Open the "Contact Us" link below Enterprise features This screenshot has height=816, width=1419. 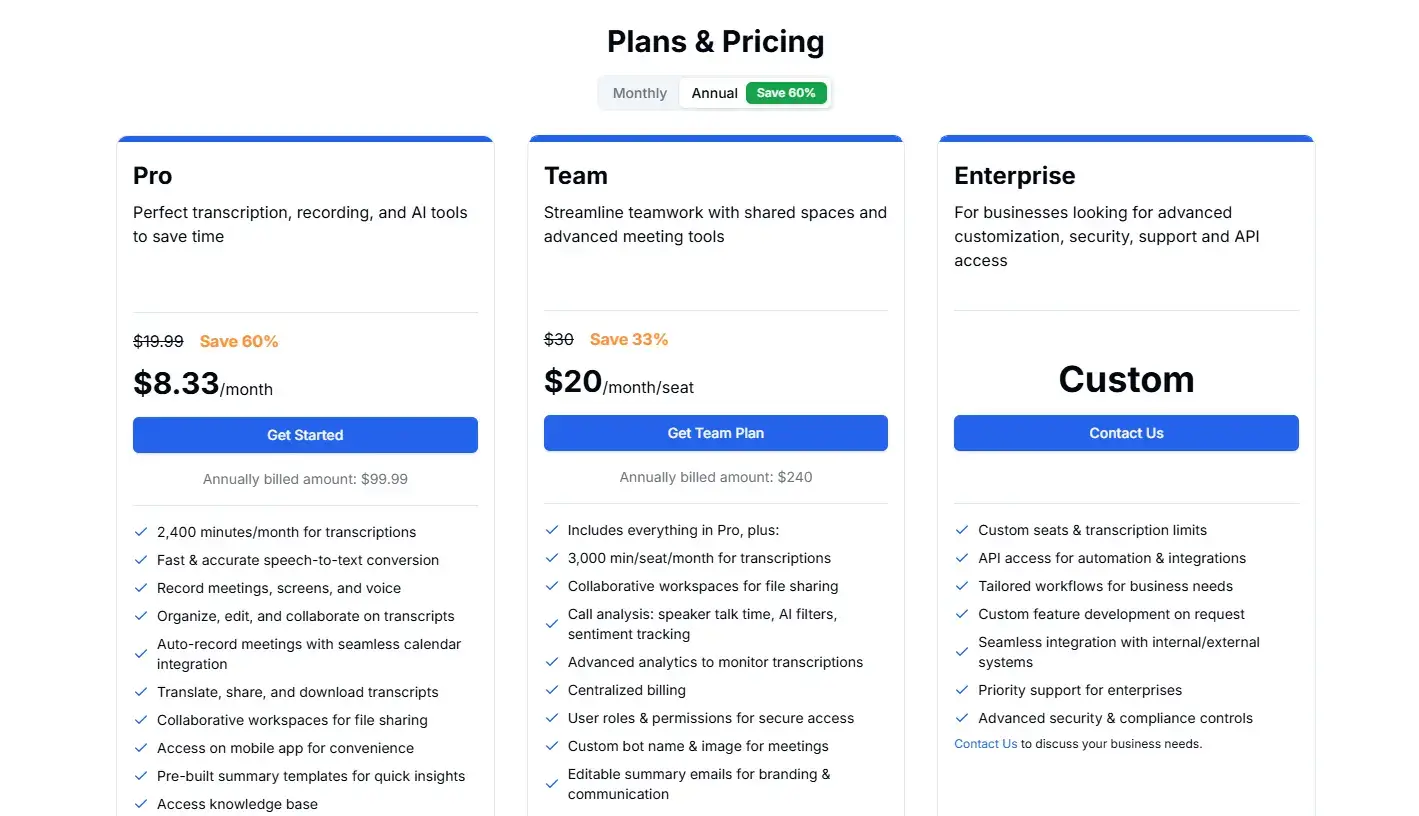985,743
